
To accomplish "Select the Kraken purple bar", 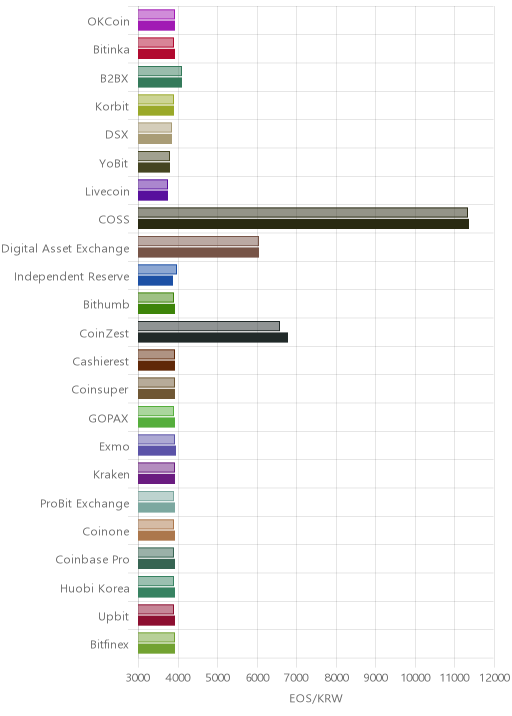I will pyautogui.click(x=157, y=479).
